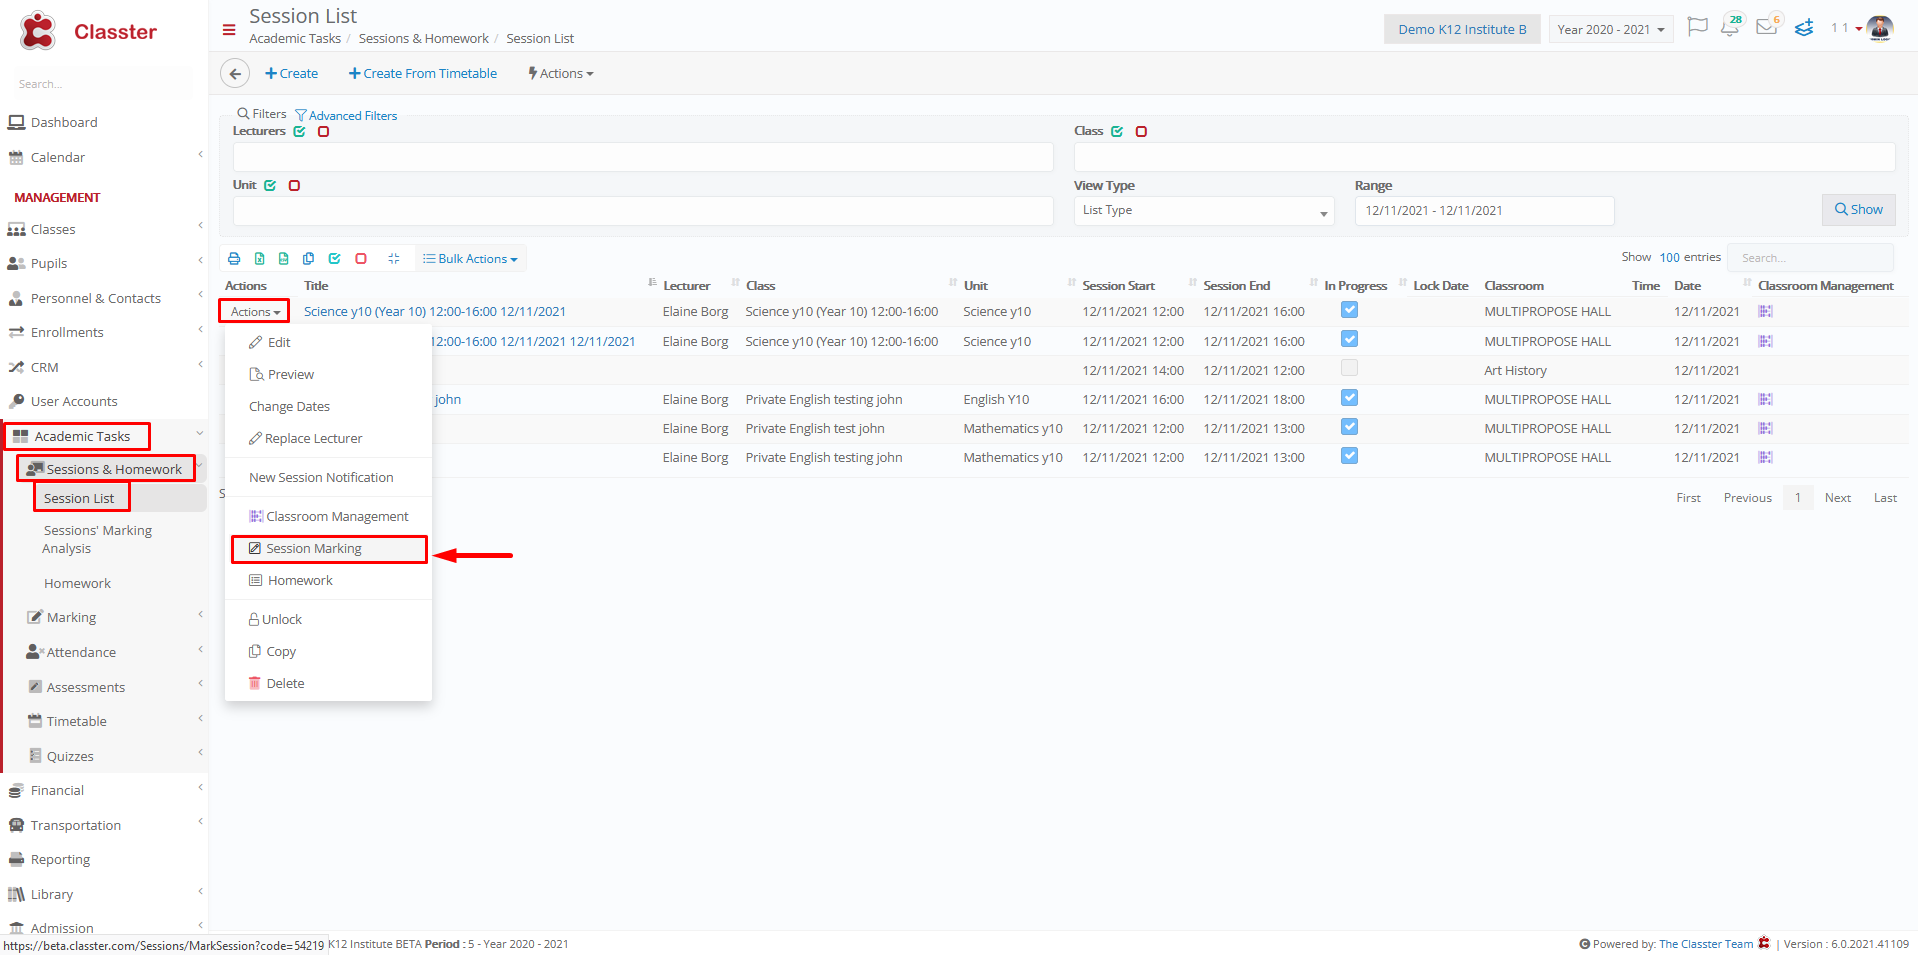Select all Unit green check icon
Image resolution: width=1918 pixels, height=955 pixels.
click(270, 186)
